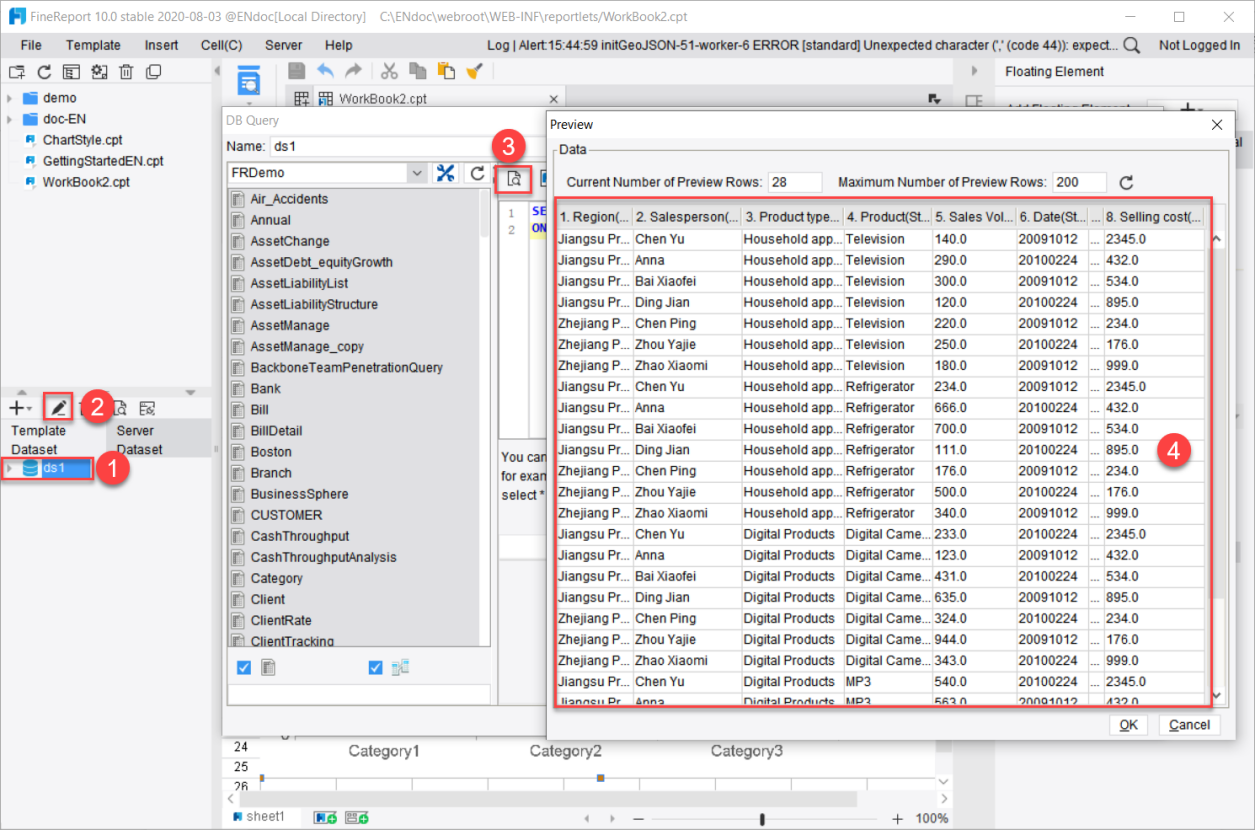Click the add report sheet icon
The image size is (1255, 830).
click(325, 817)
